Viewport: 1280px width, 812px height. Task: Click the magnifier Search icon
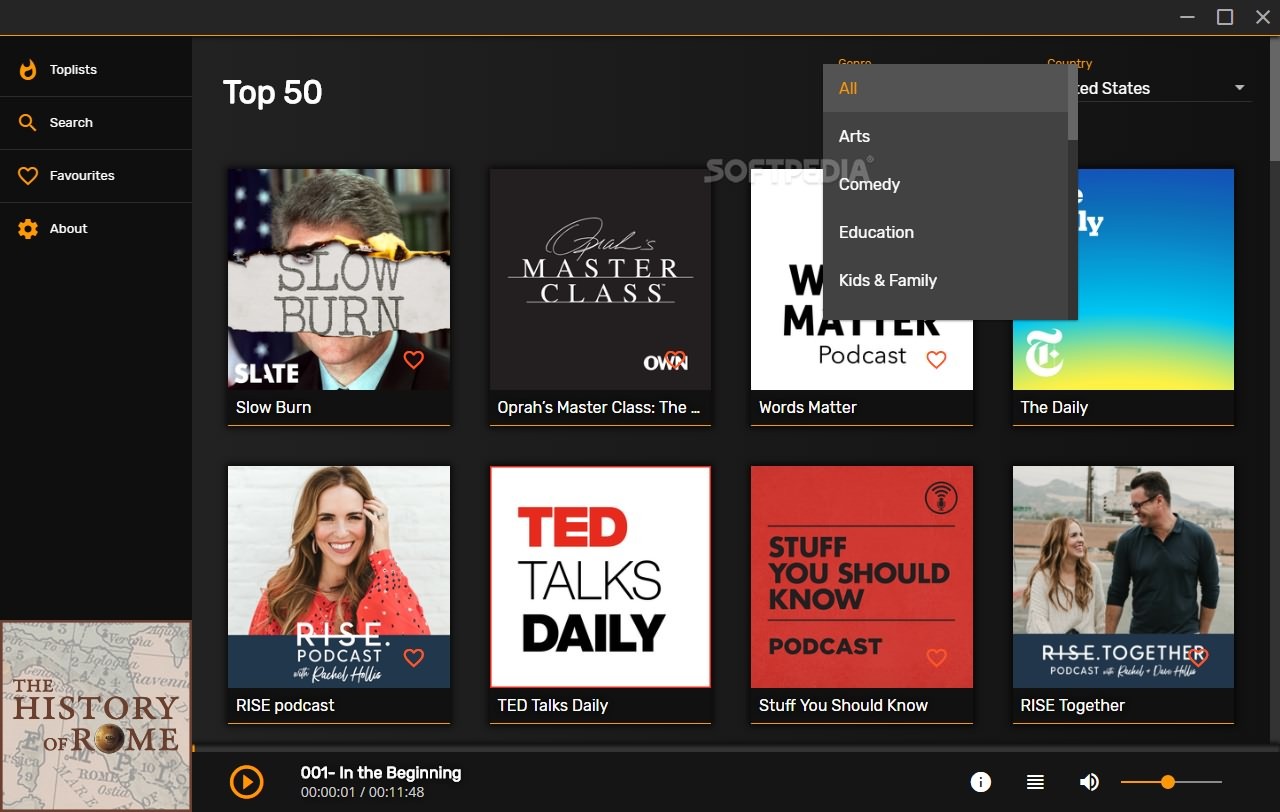pyautogui.click(x=28, y=123)
